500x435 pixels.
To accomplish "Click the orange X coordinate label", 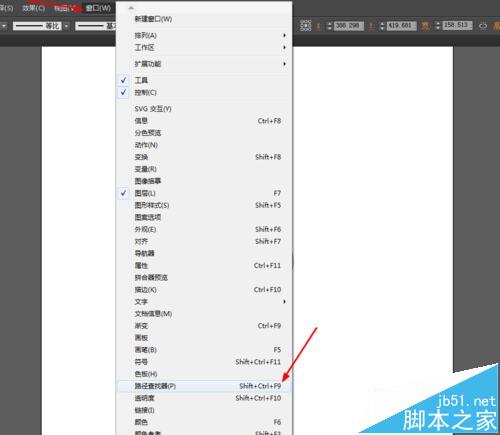I will 318,26.
